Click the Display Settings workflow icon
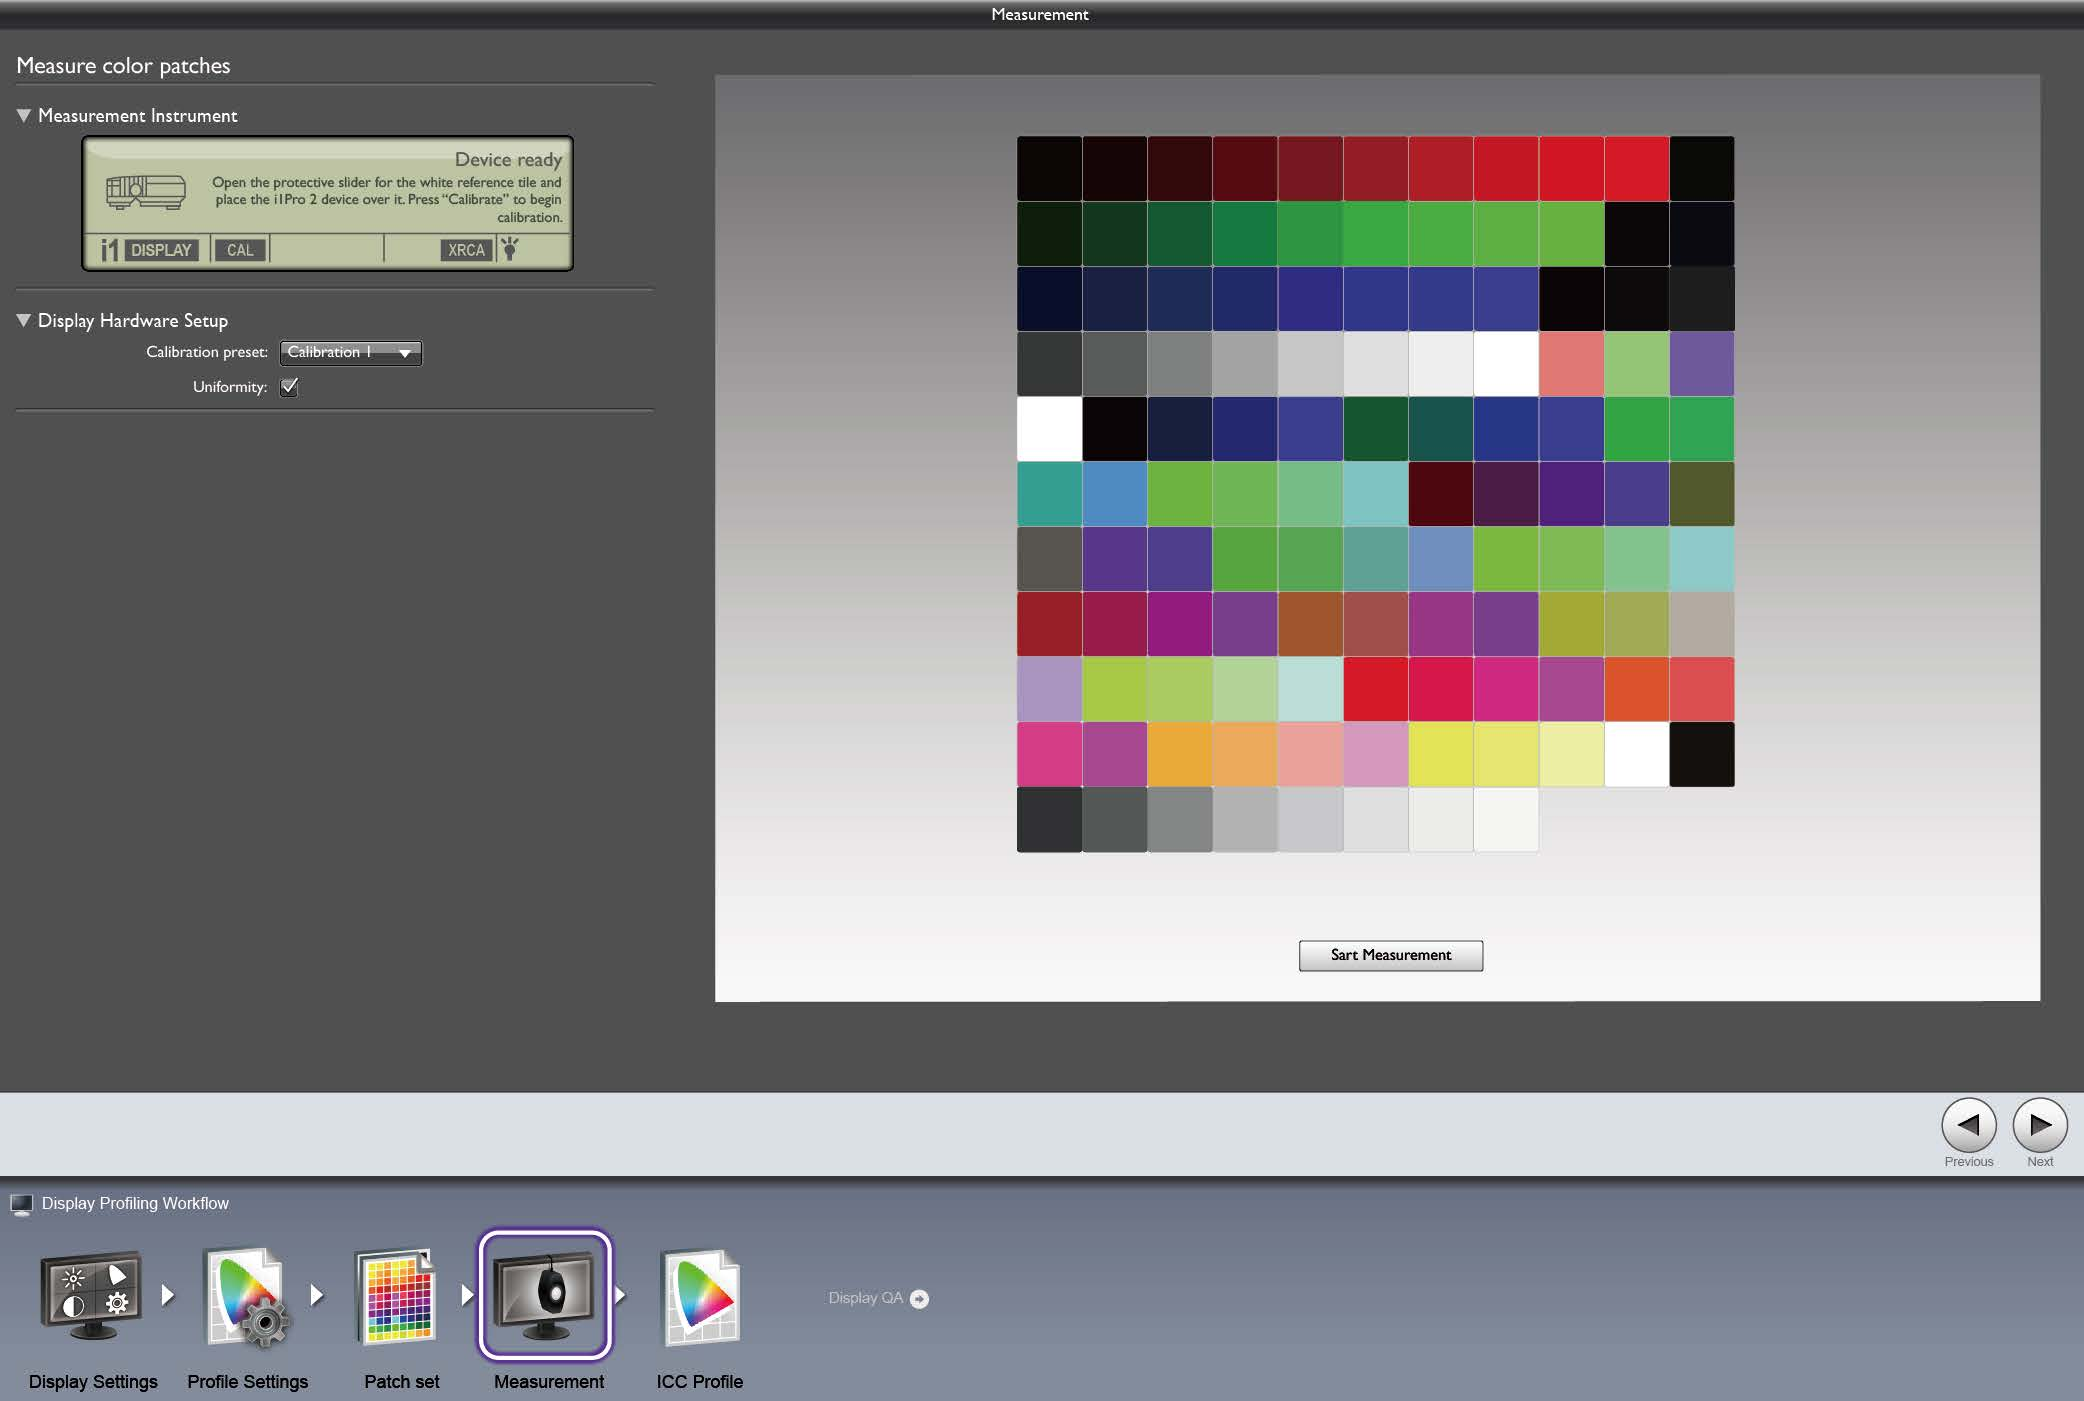 (91, 1298)
